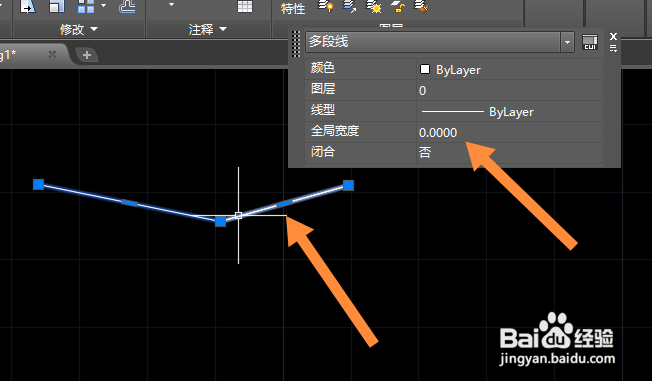Viewport: 652px width, 381px height.
Task: Select the right segment midpoint grip
Action: click(x=284, y=203)
